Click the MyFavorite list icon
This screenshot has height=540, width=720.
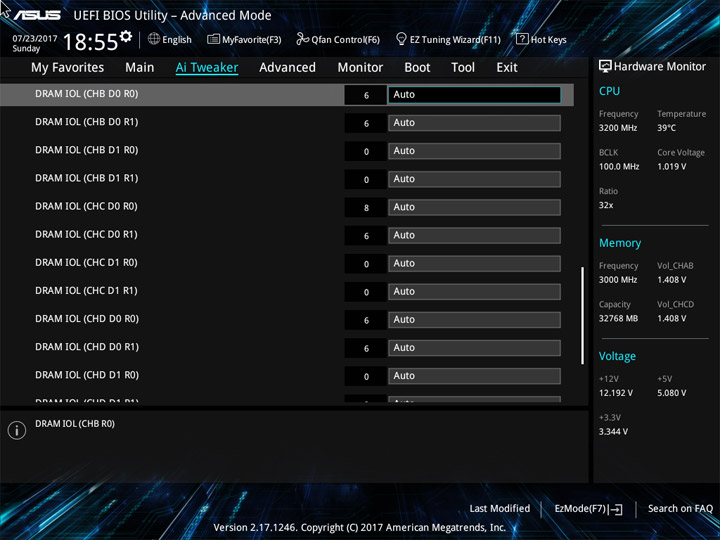click(214, 39)
